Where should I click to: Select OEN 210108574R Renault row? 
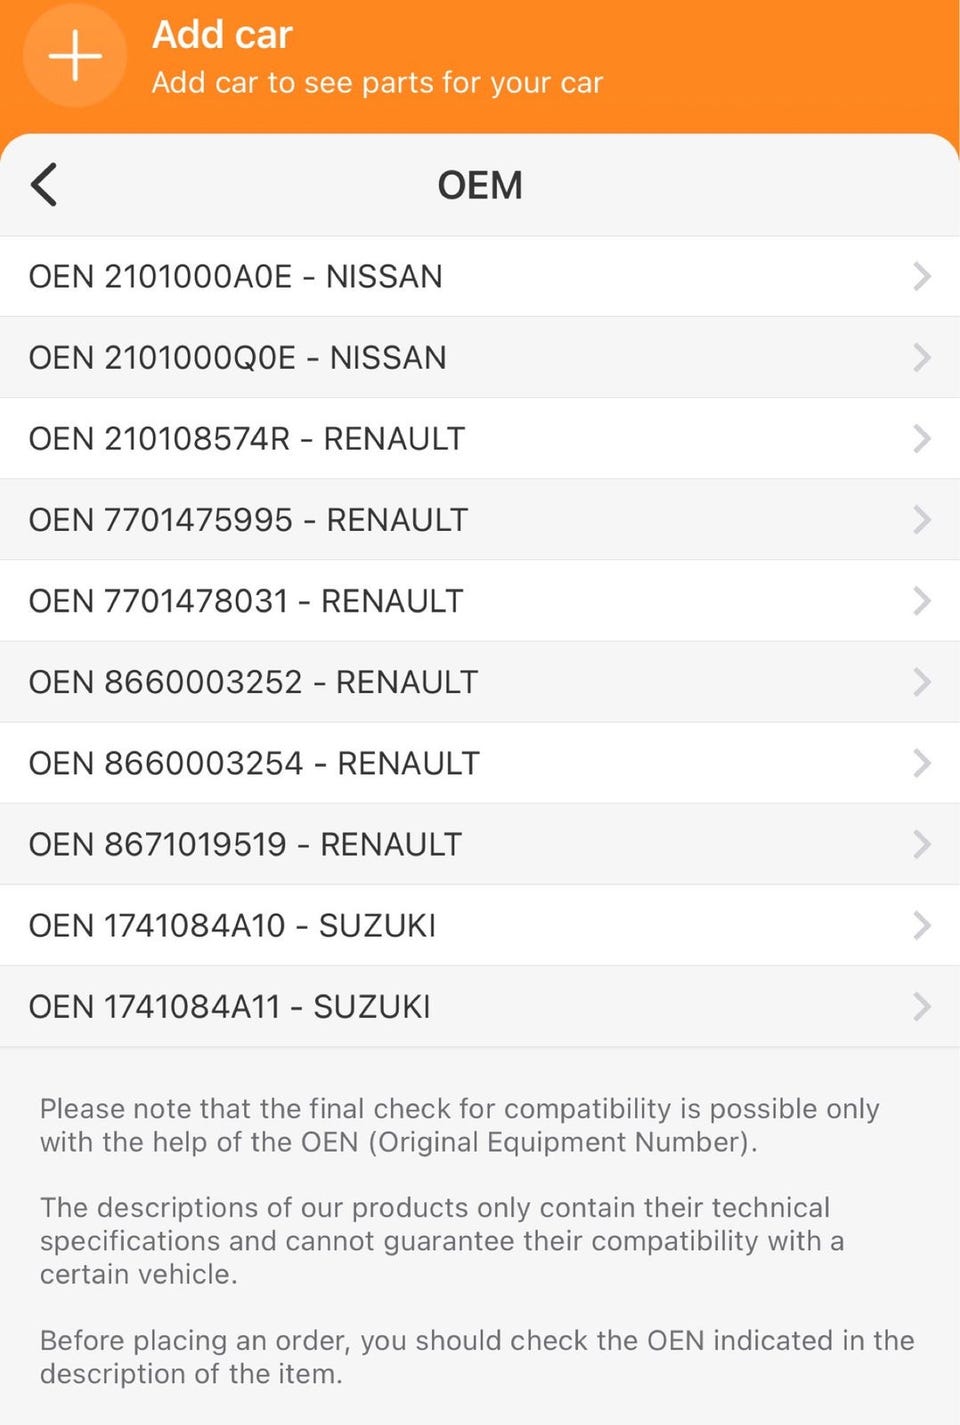coord(247,439)
